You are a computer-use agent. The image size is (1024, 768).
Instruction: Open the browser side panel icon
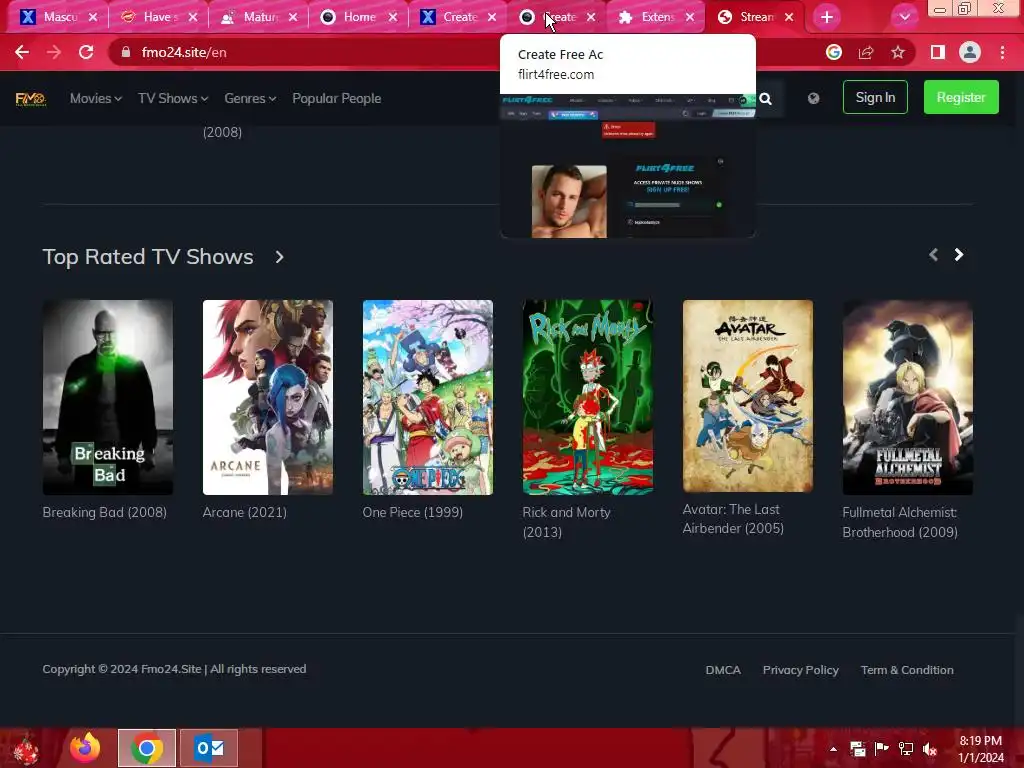(x=938, y=52)
